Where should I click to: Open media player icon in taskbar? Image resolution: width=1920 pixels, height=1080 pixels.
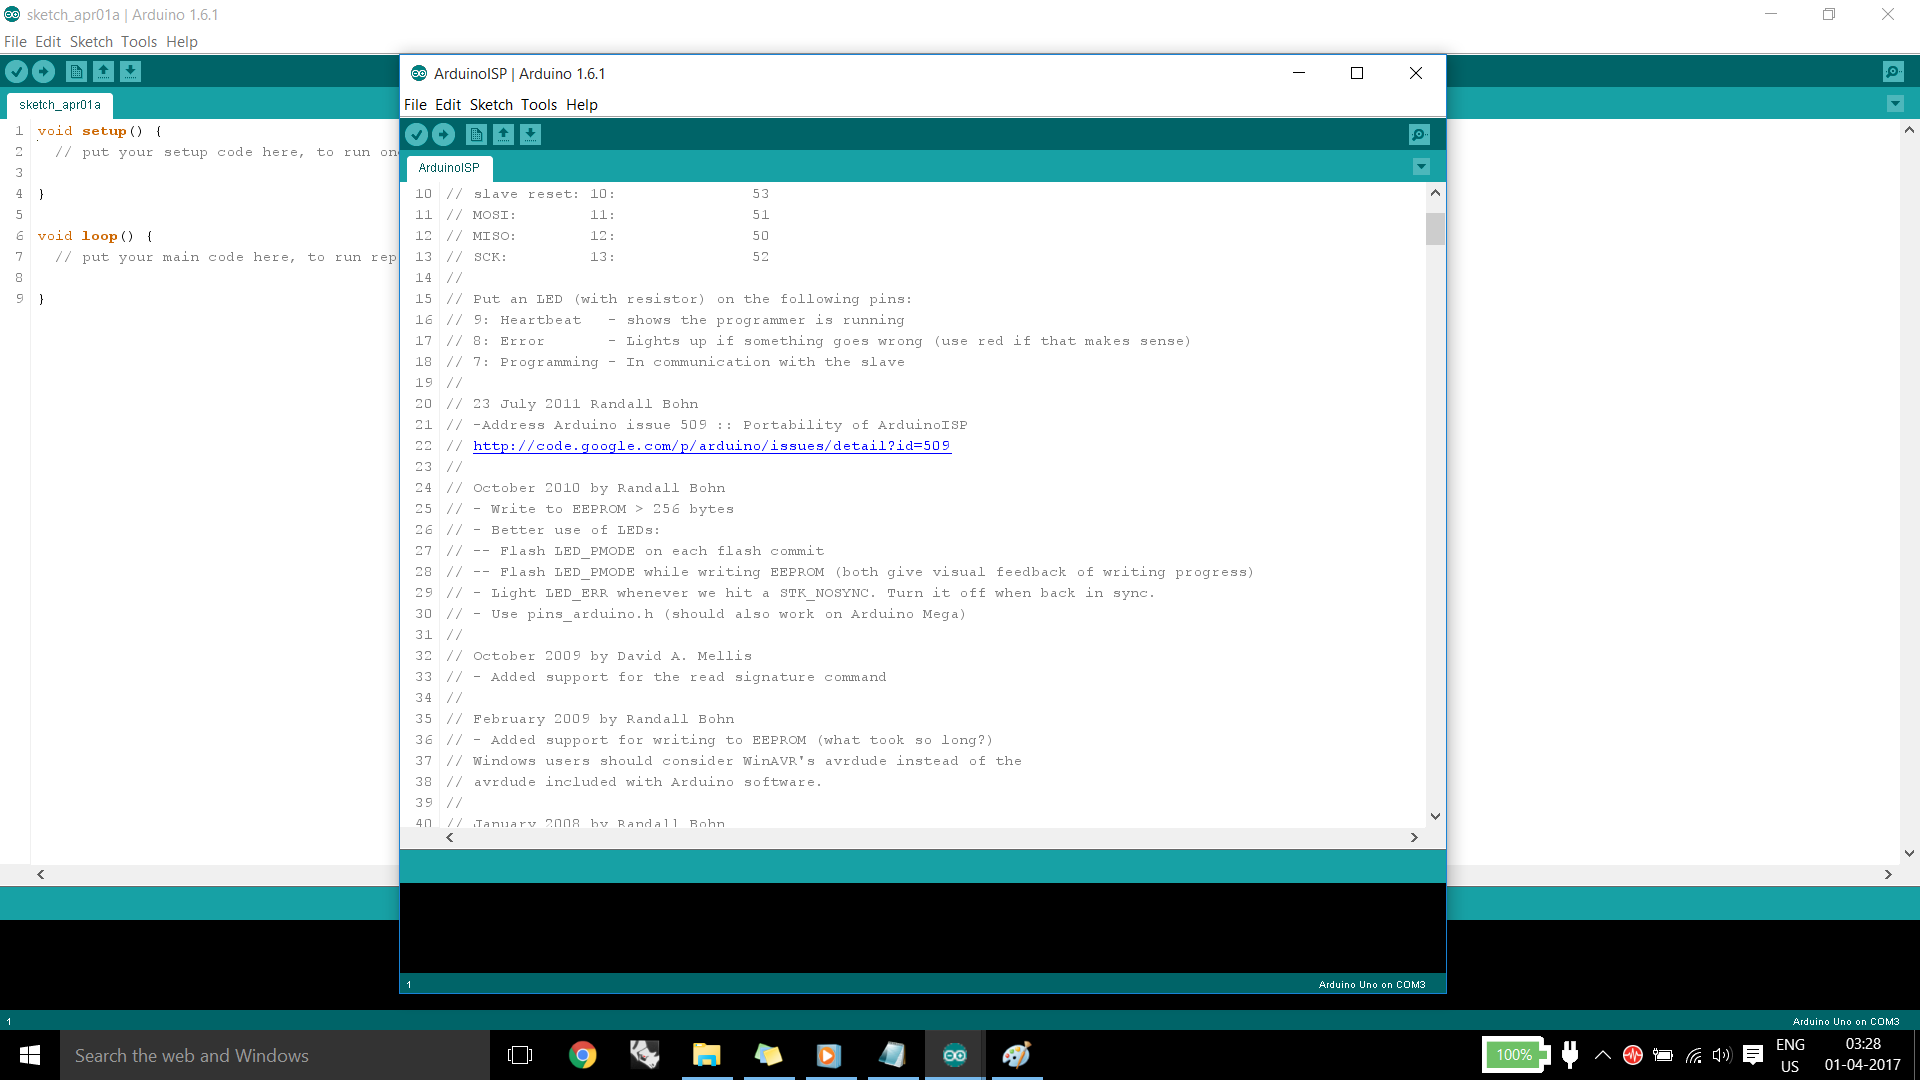click(829, 1055)
